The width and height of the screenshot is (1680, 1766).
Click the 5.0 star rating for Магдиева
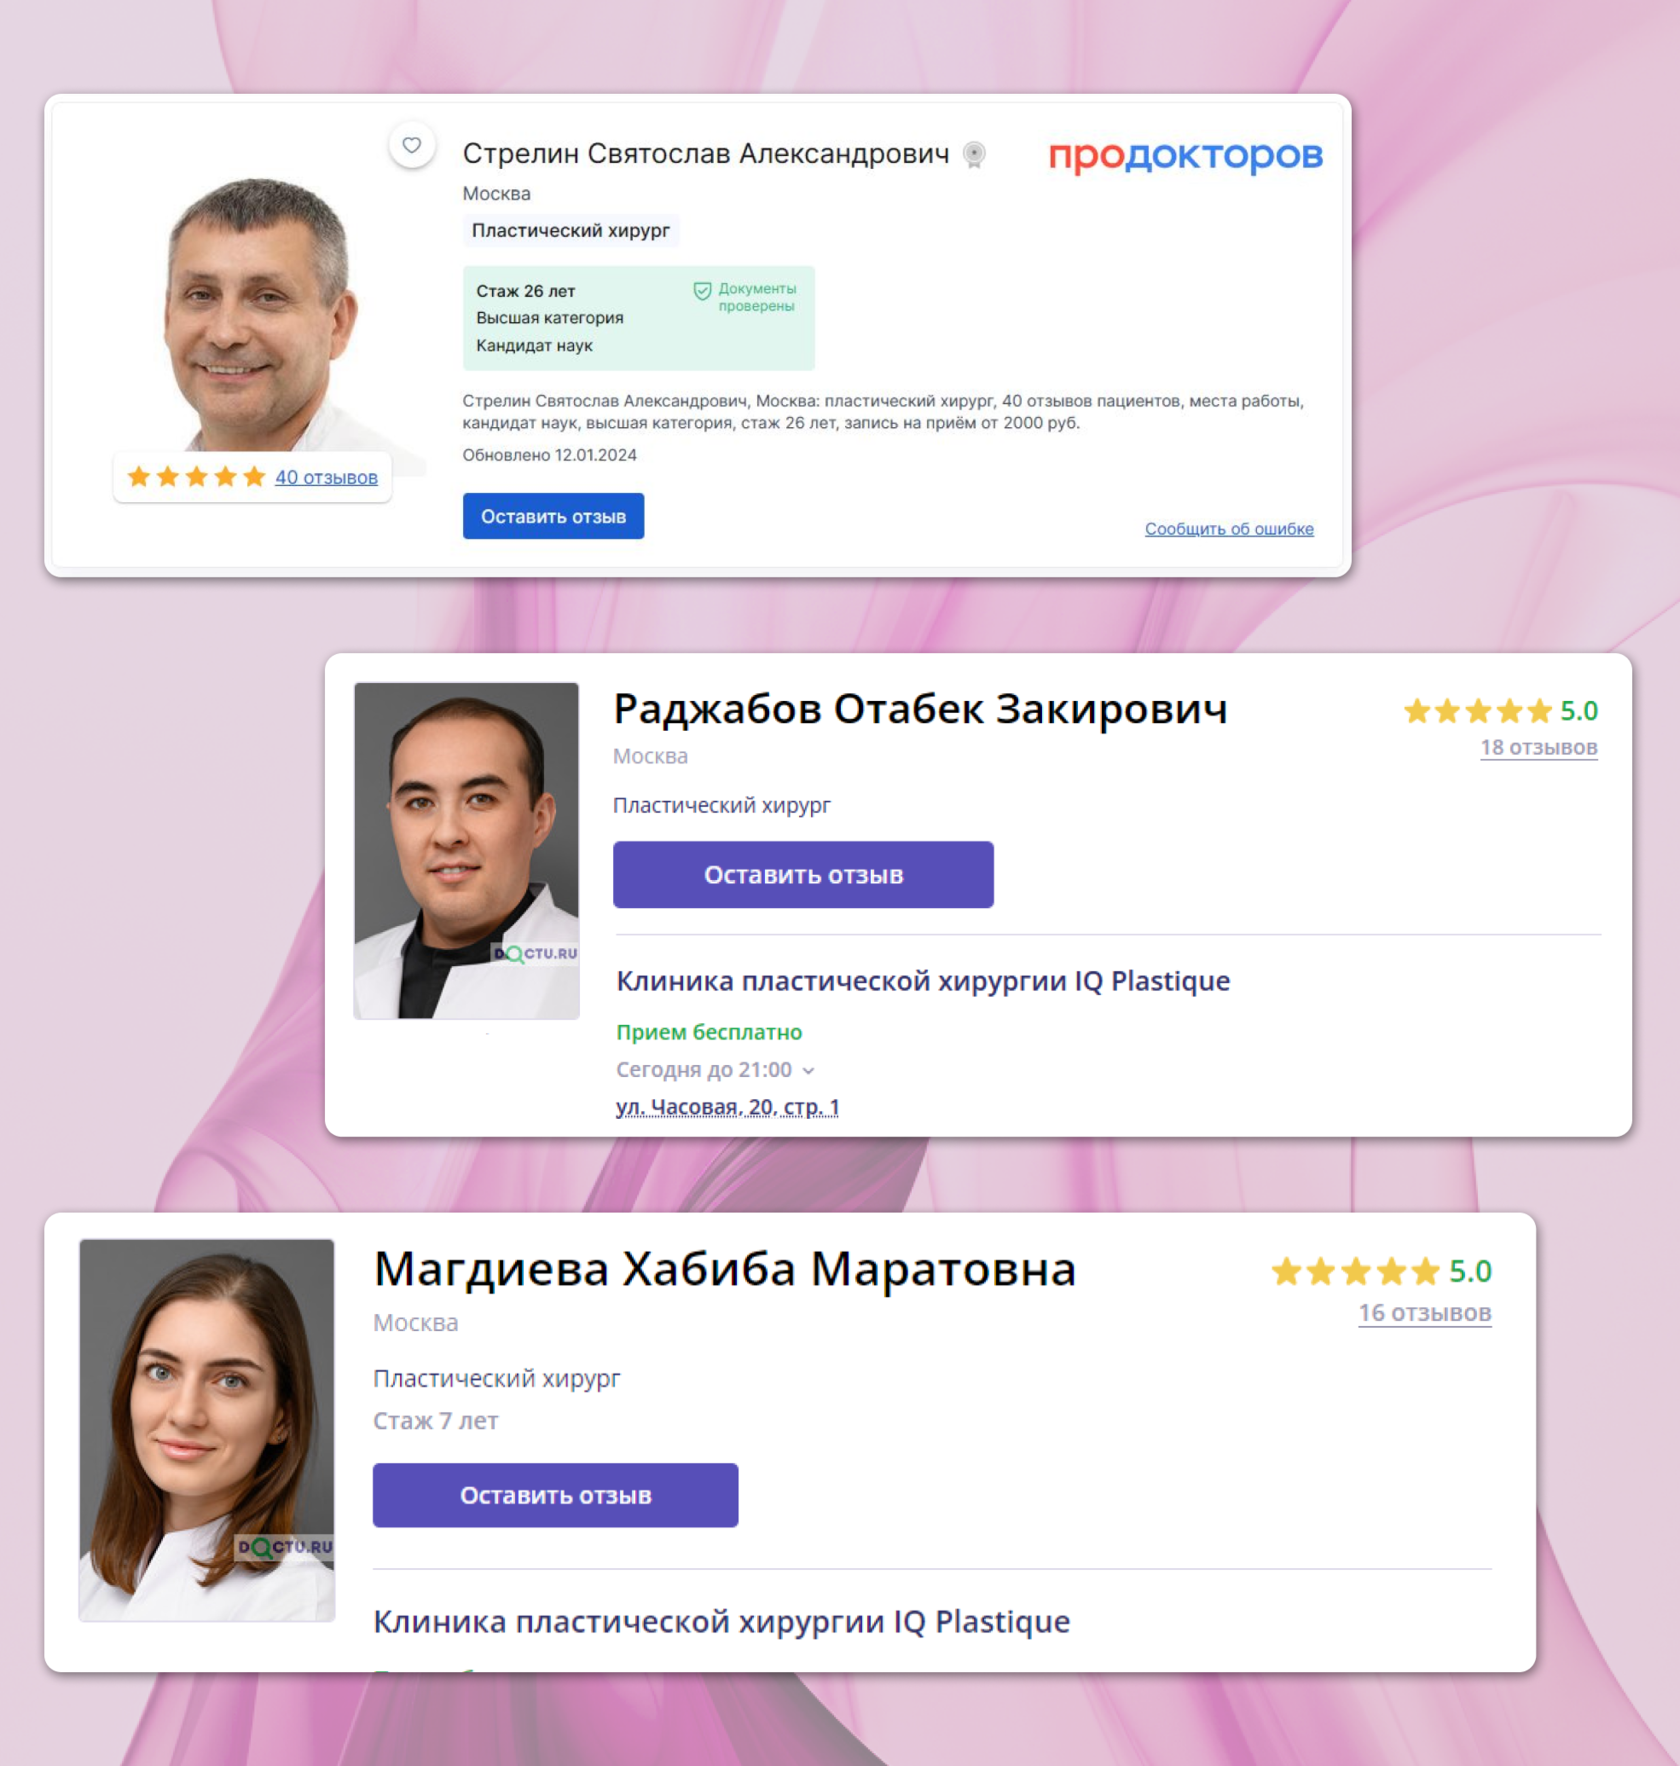coord(1381,1271)
